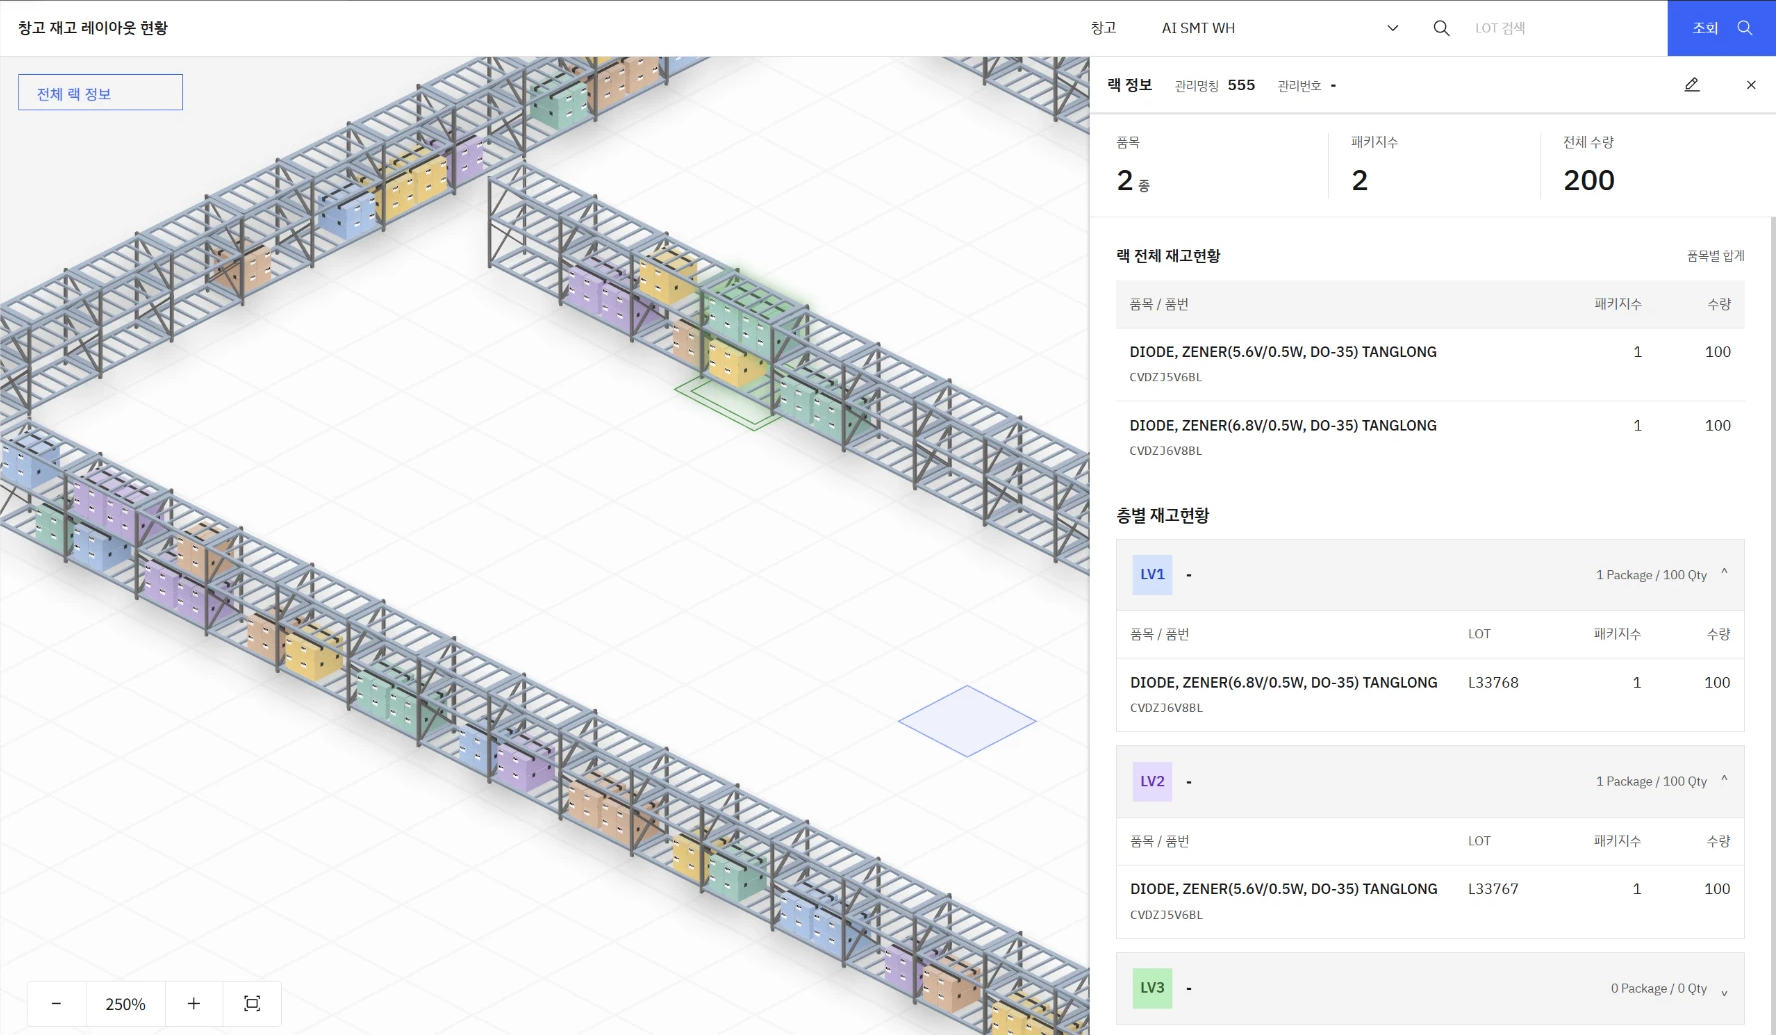
Task: Collapse the LV2 level section
Action: 1724,780
